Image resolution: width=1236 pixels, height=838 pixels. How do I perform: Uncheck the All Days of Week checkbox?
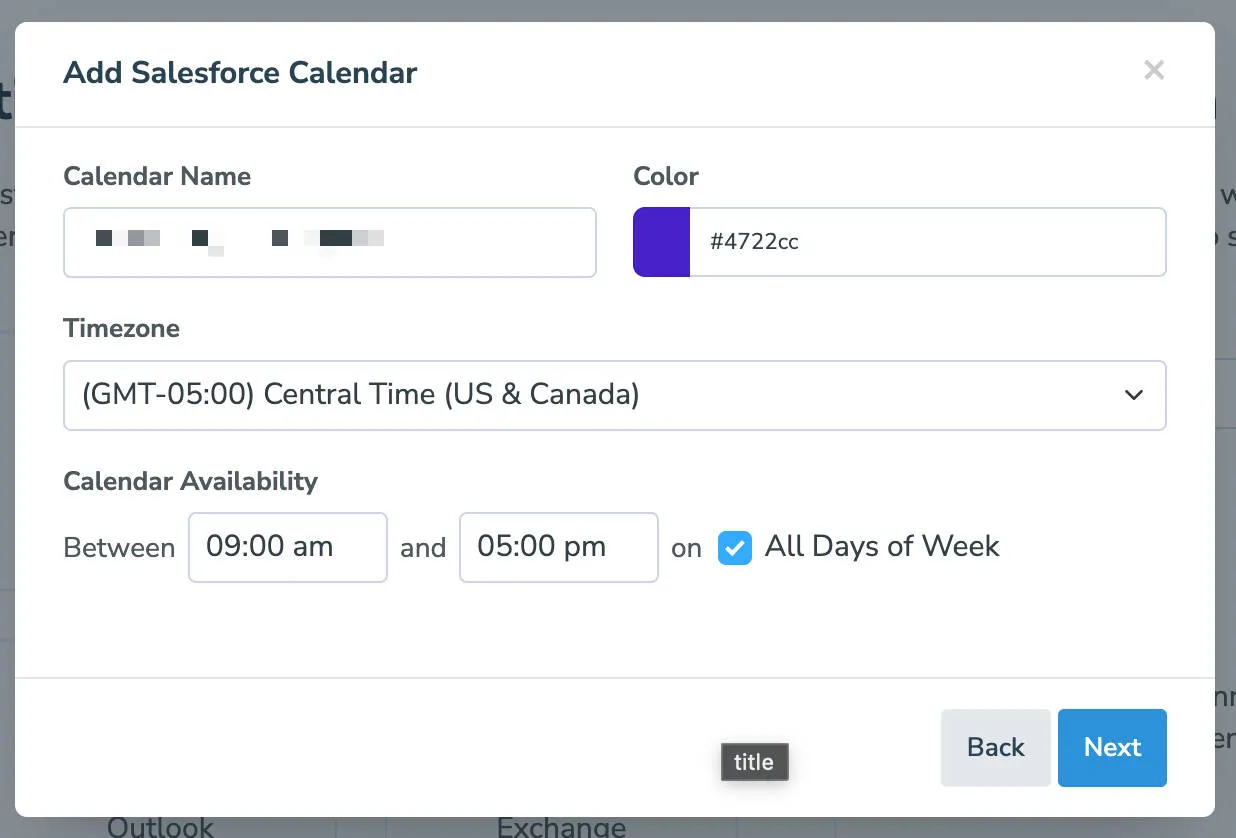click(735, 547)
